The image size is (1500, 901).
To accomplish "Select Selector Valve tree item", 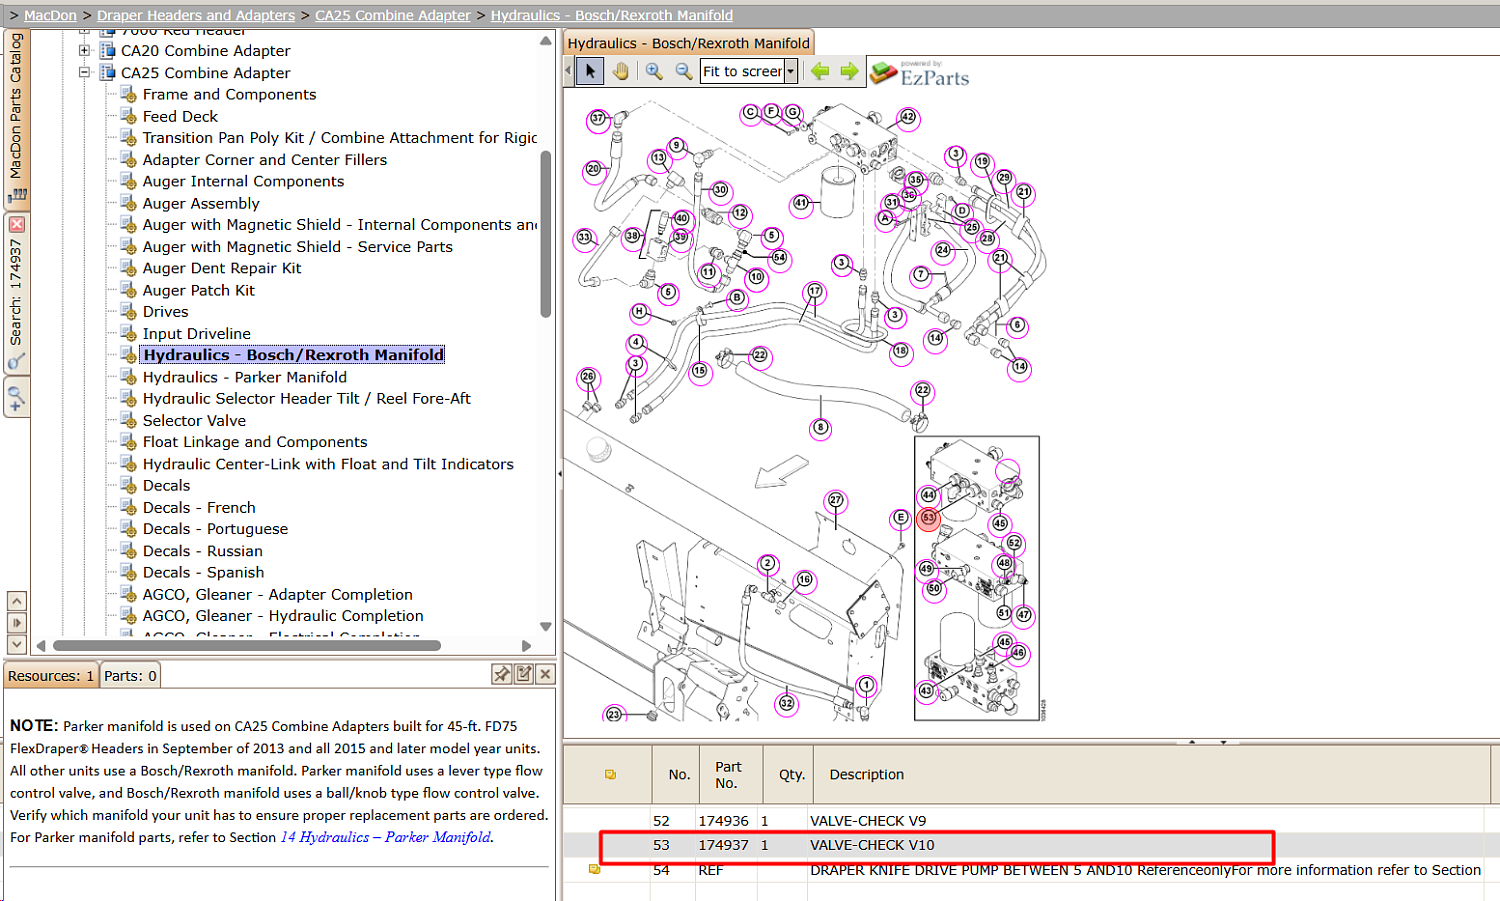I will [x=194, y=420].
